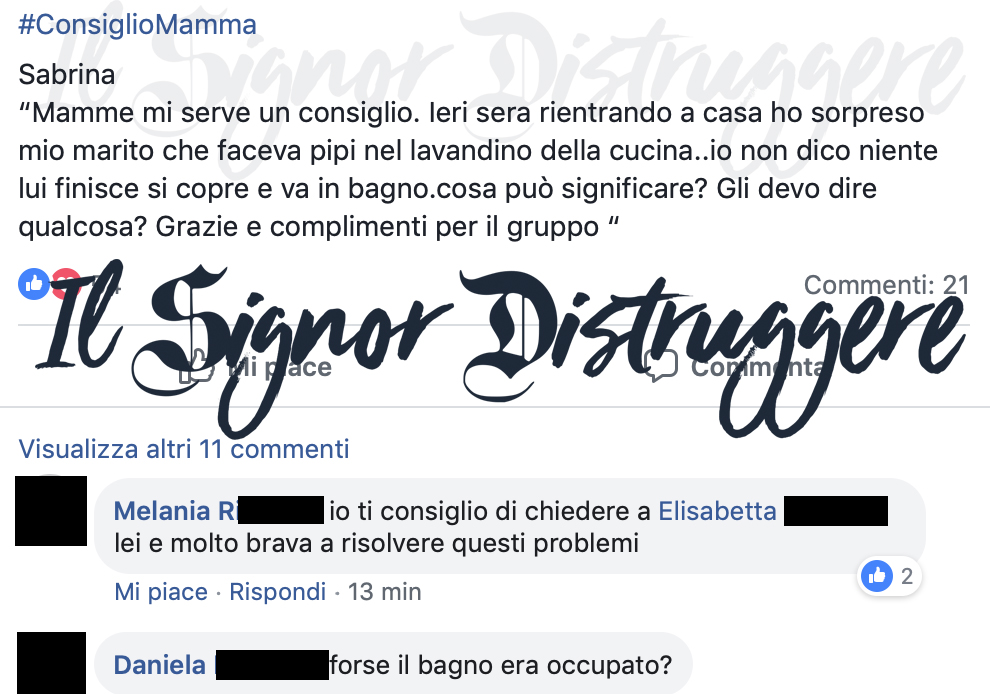Click Daniela's blacked-out profile picture
990x694 pixels.
51,663
